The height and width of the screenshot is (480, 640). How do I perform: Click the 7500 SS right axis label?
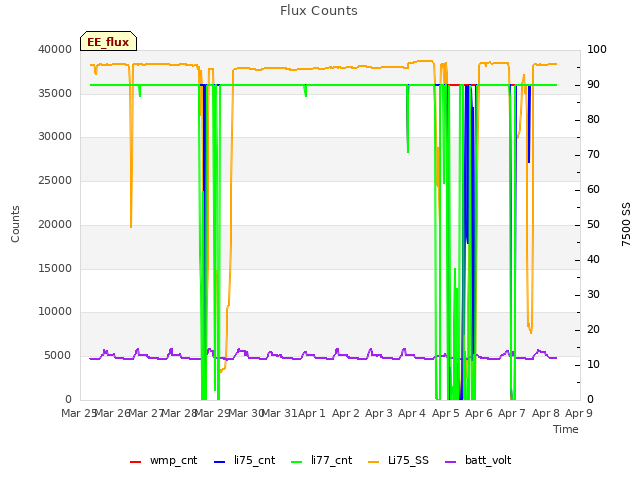[x=626, y=224]
